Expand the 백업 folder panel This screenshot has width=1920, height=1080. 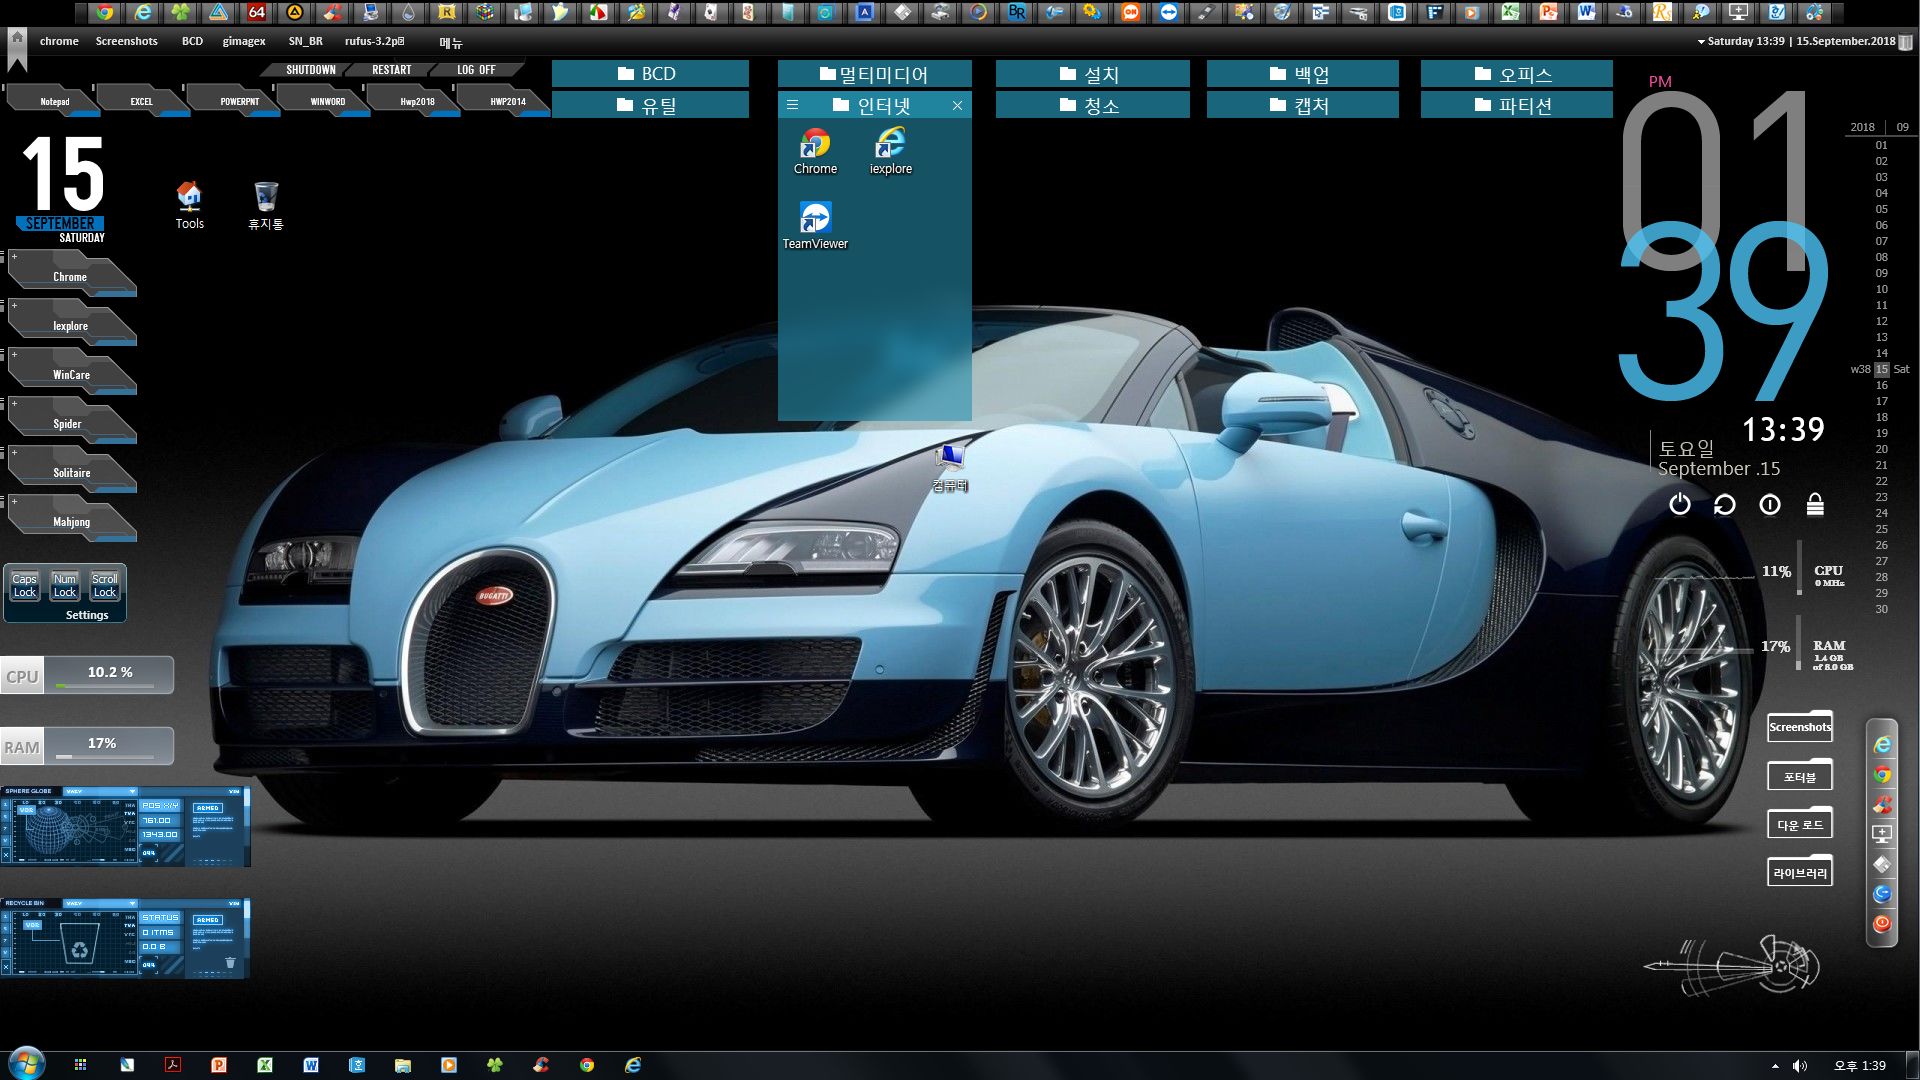pos(1303,74)
